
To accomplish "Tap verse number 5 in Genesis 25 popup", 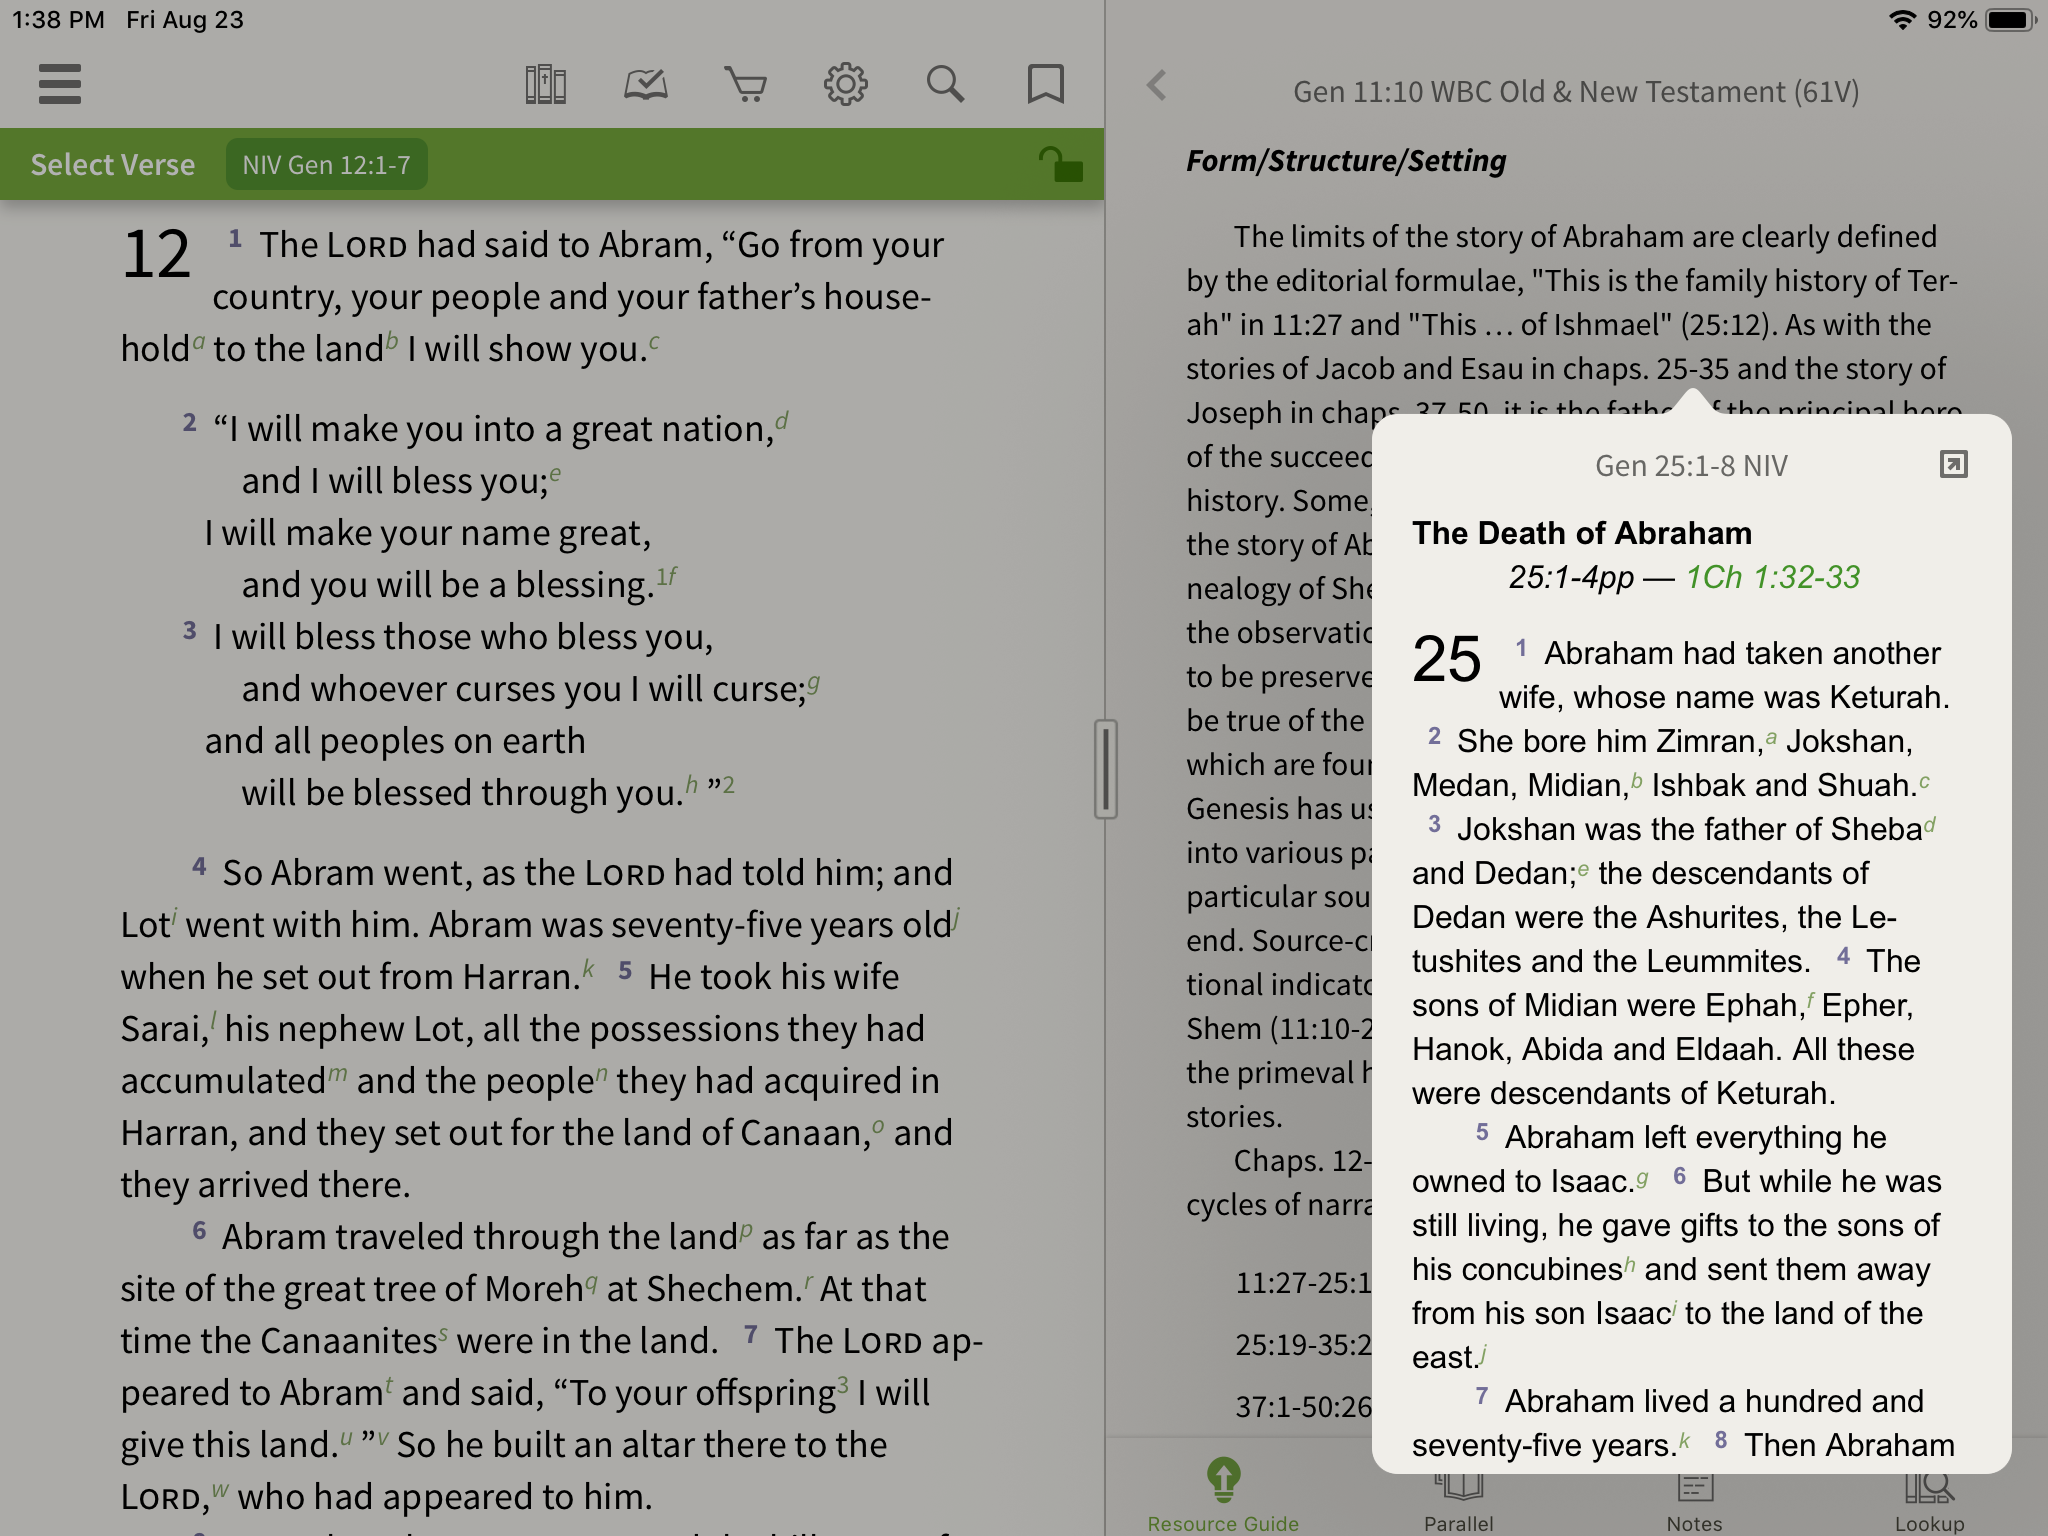I will 1482,1132.
